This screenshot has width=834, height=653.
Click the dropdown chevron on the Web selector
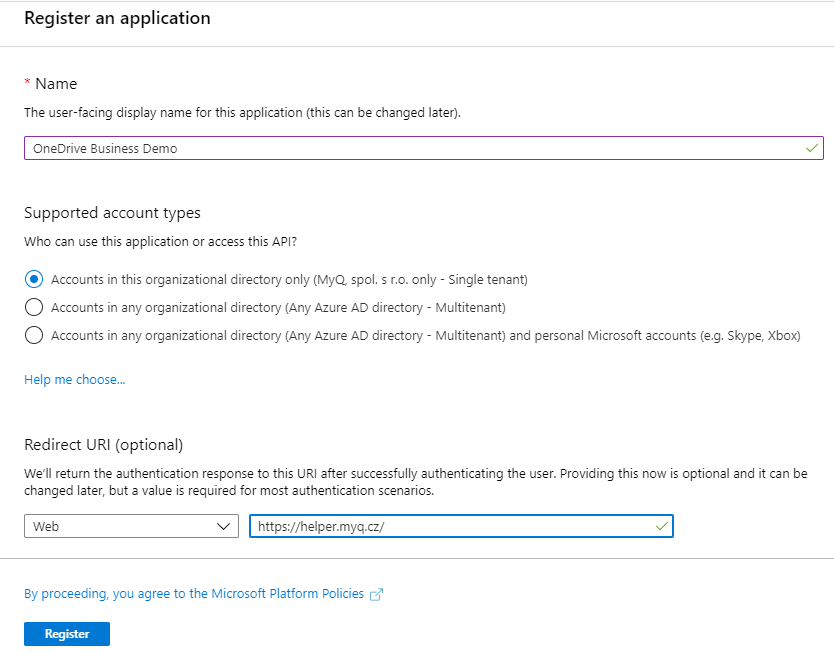(x=226, y=525)
